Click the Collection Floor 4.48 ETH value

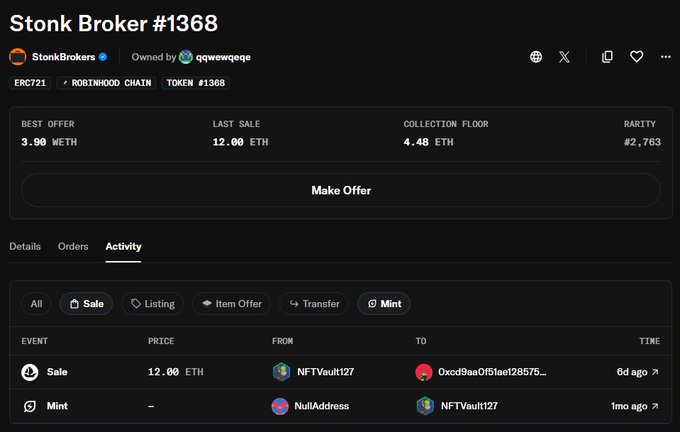[428, 142]
